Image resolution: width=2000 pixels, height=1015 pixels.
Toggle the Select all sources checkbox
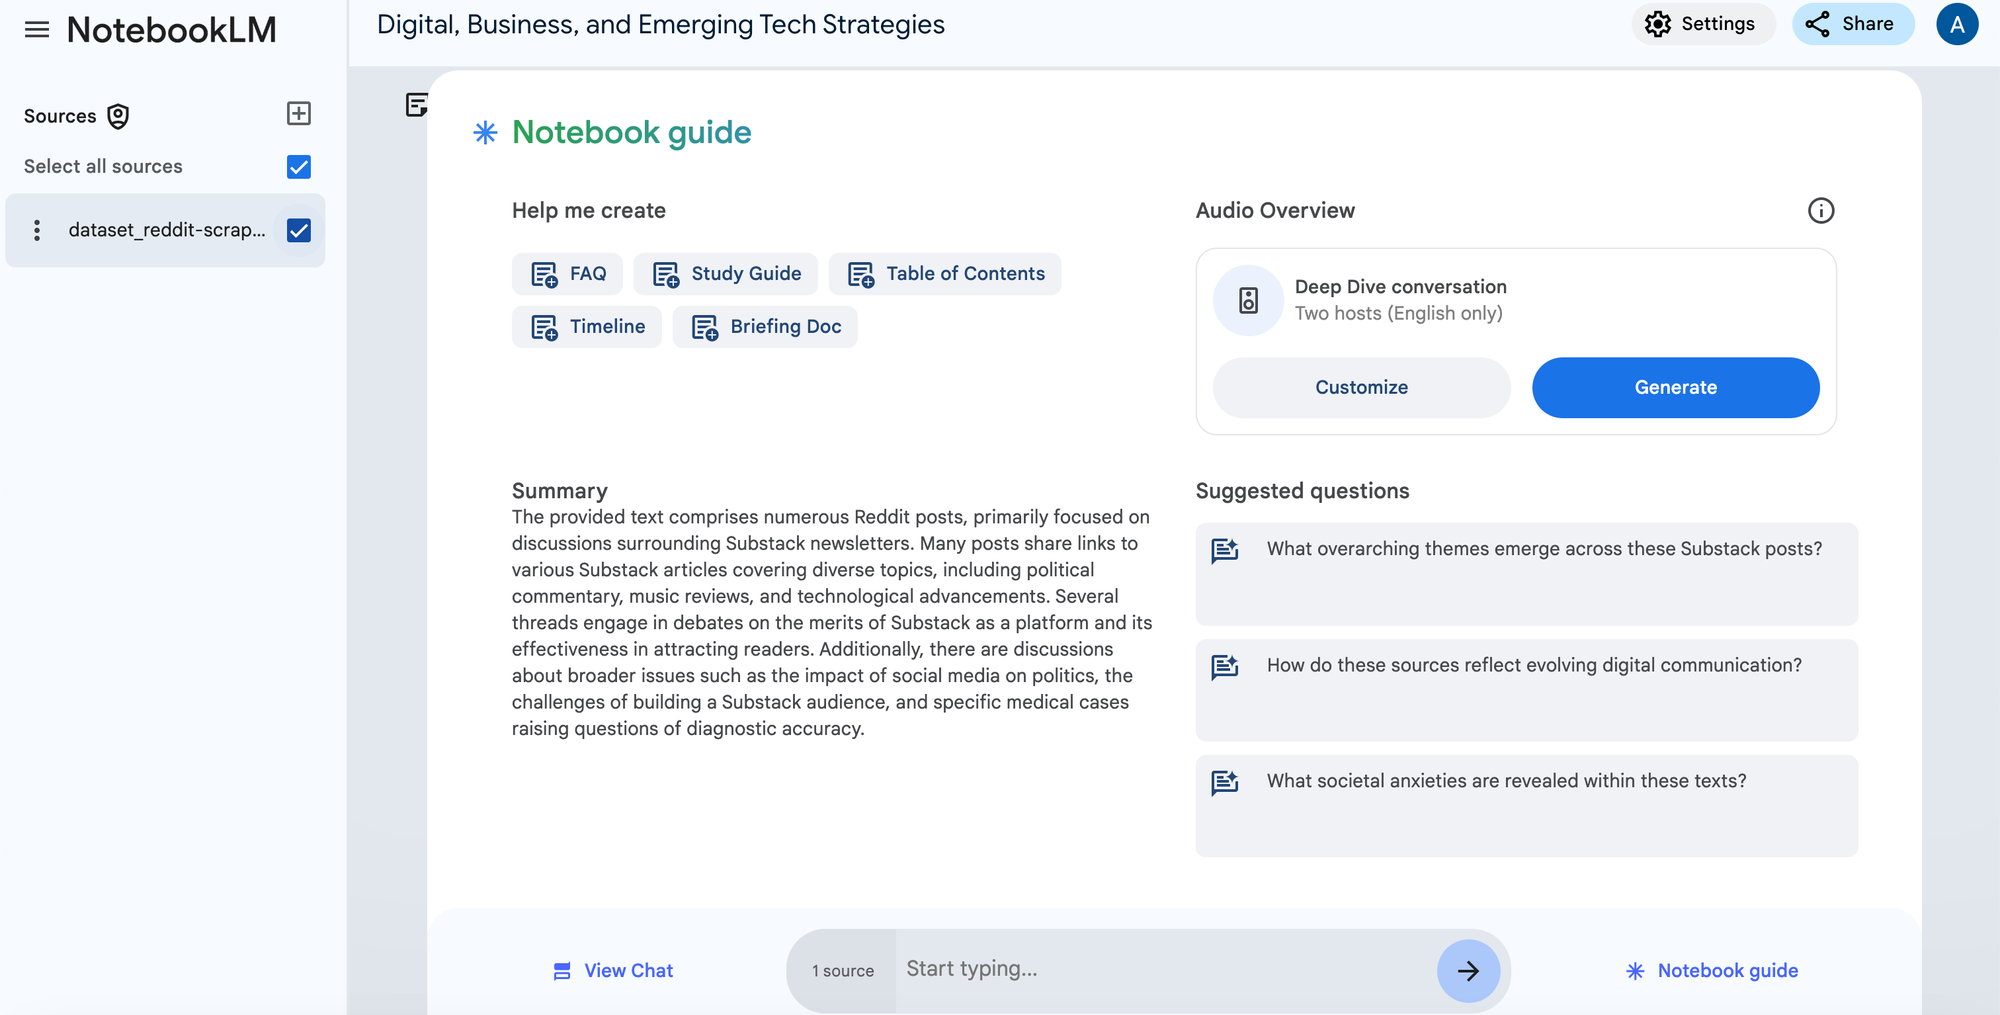pyautogui.click(x=298, y=167)
